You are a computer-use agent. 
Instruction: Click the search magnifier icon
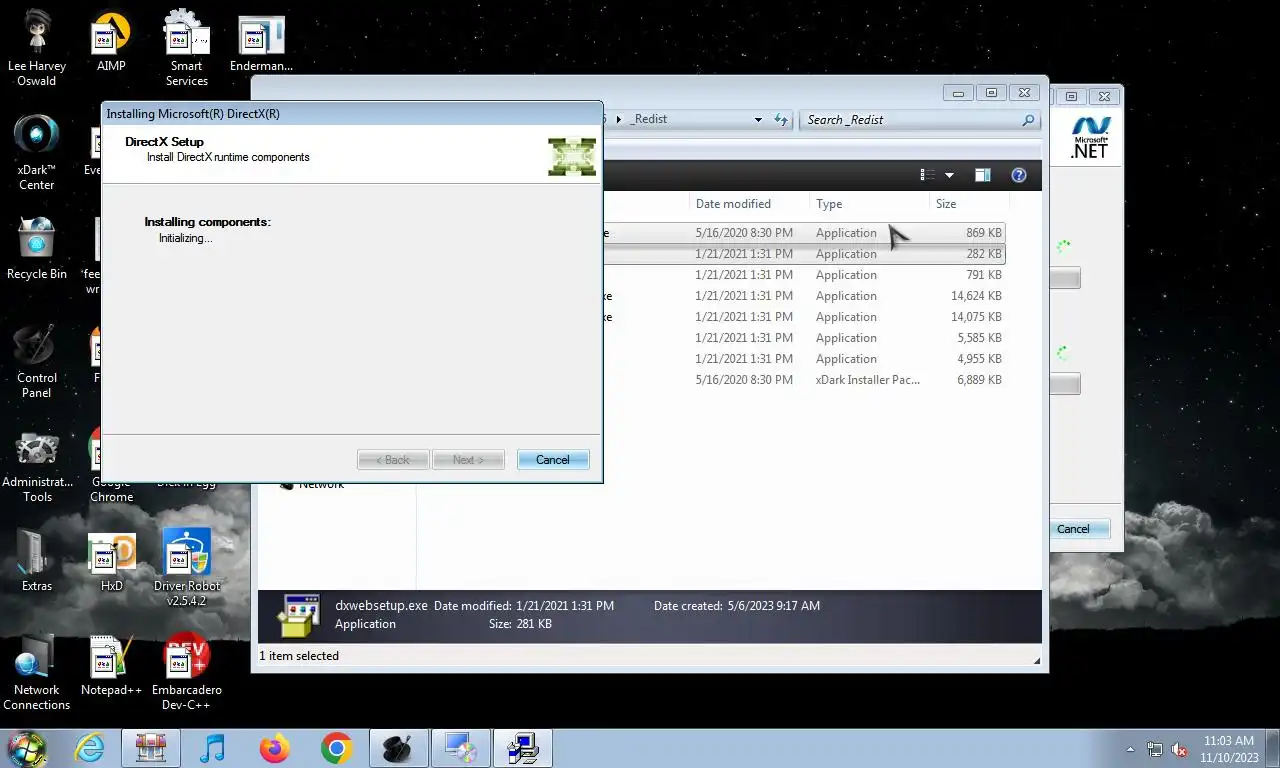1027,120
